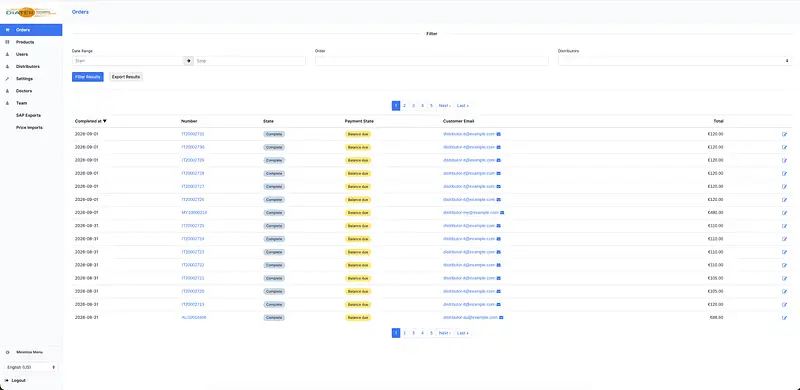Open edit icon for the AU order row
Image resolution: width=800 pixels, height=390 pixels.
(x=784, y=318)
